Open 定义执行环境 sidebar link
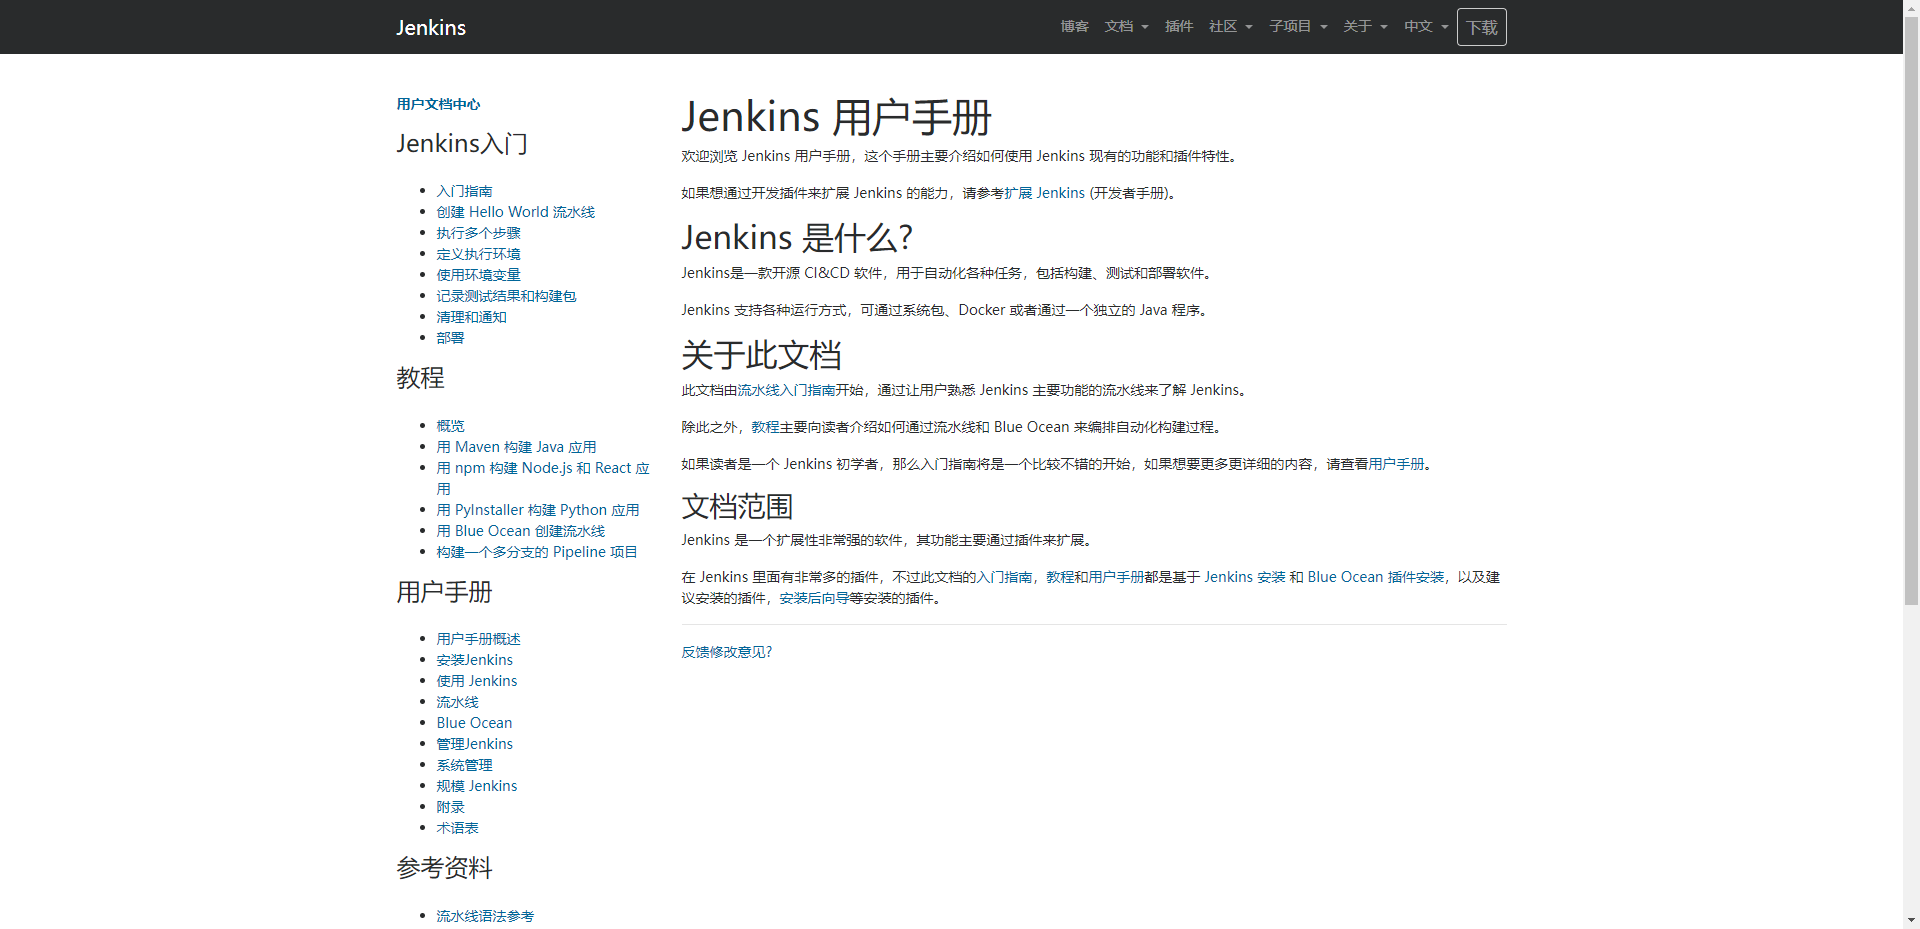Viewport: 1920px width, 929px height. (478, 254)
